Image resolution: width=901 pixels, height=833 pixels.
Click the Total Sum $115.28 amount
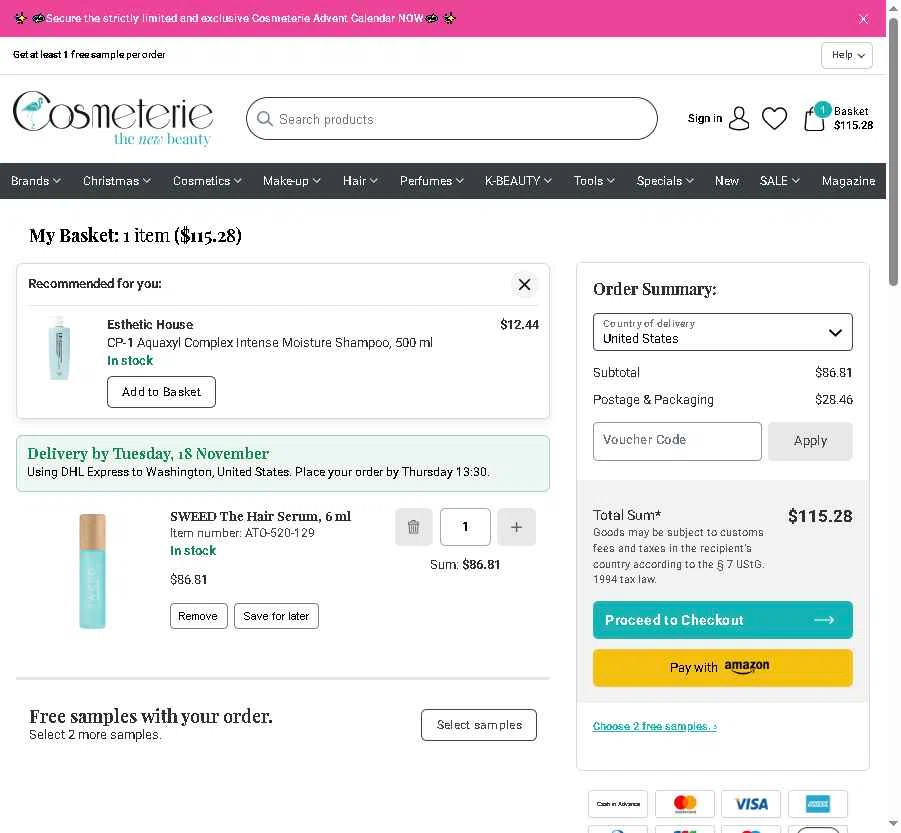click(x=820, y=516)
